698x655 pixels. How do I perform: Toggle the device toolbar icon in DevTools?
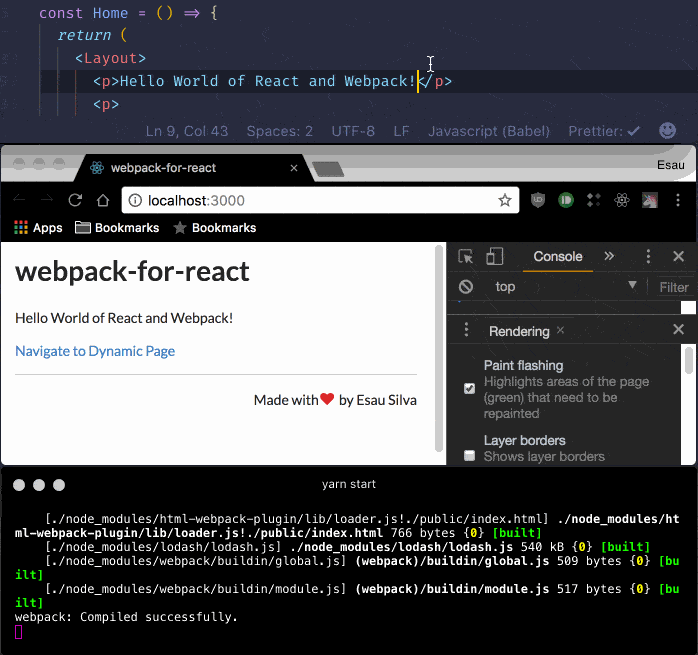495,257
